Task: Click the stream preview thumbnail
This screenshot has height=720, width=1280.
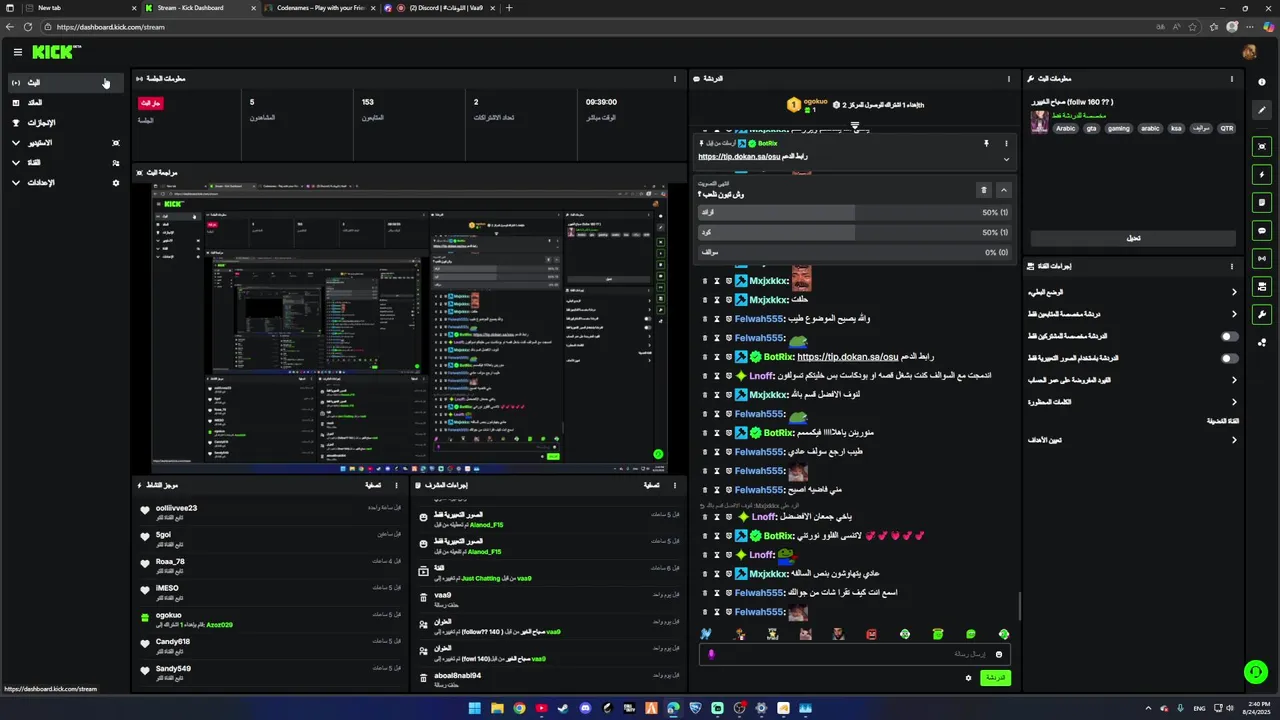Action: point(409,328)
